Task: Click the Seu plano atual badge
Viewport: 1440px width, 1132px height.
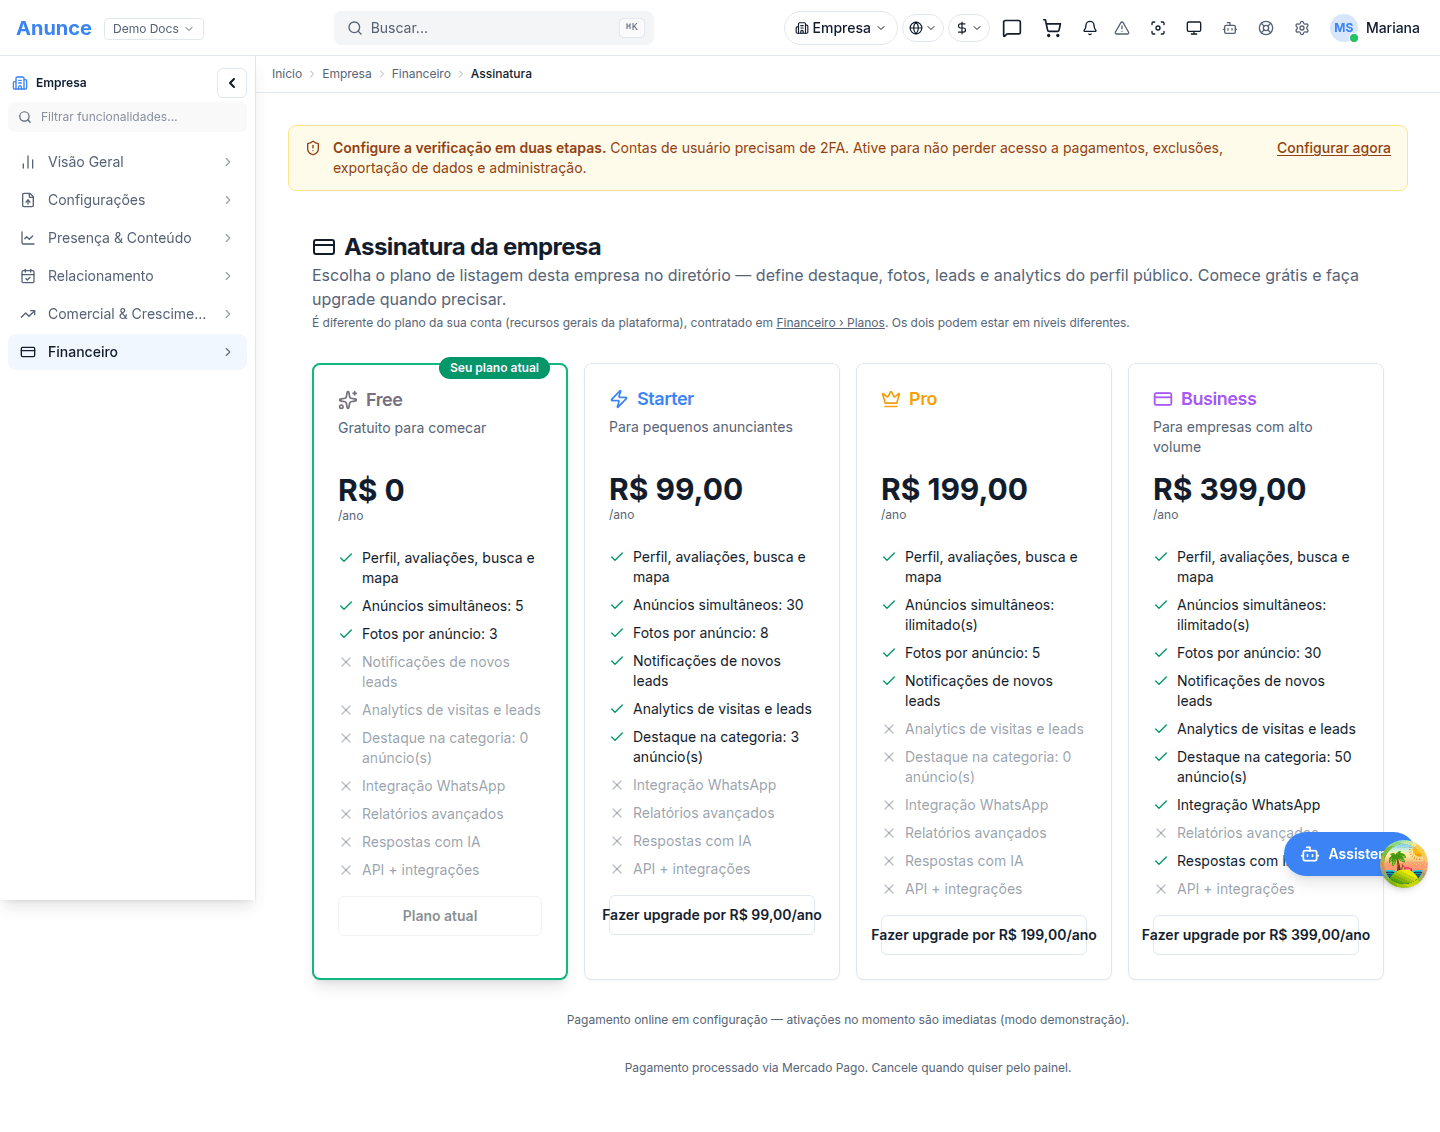Action: click(494, 368)
